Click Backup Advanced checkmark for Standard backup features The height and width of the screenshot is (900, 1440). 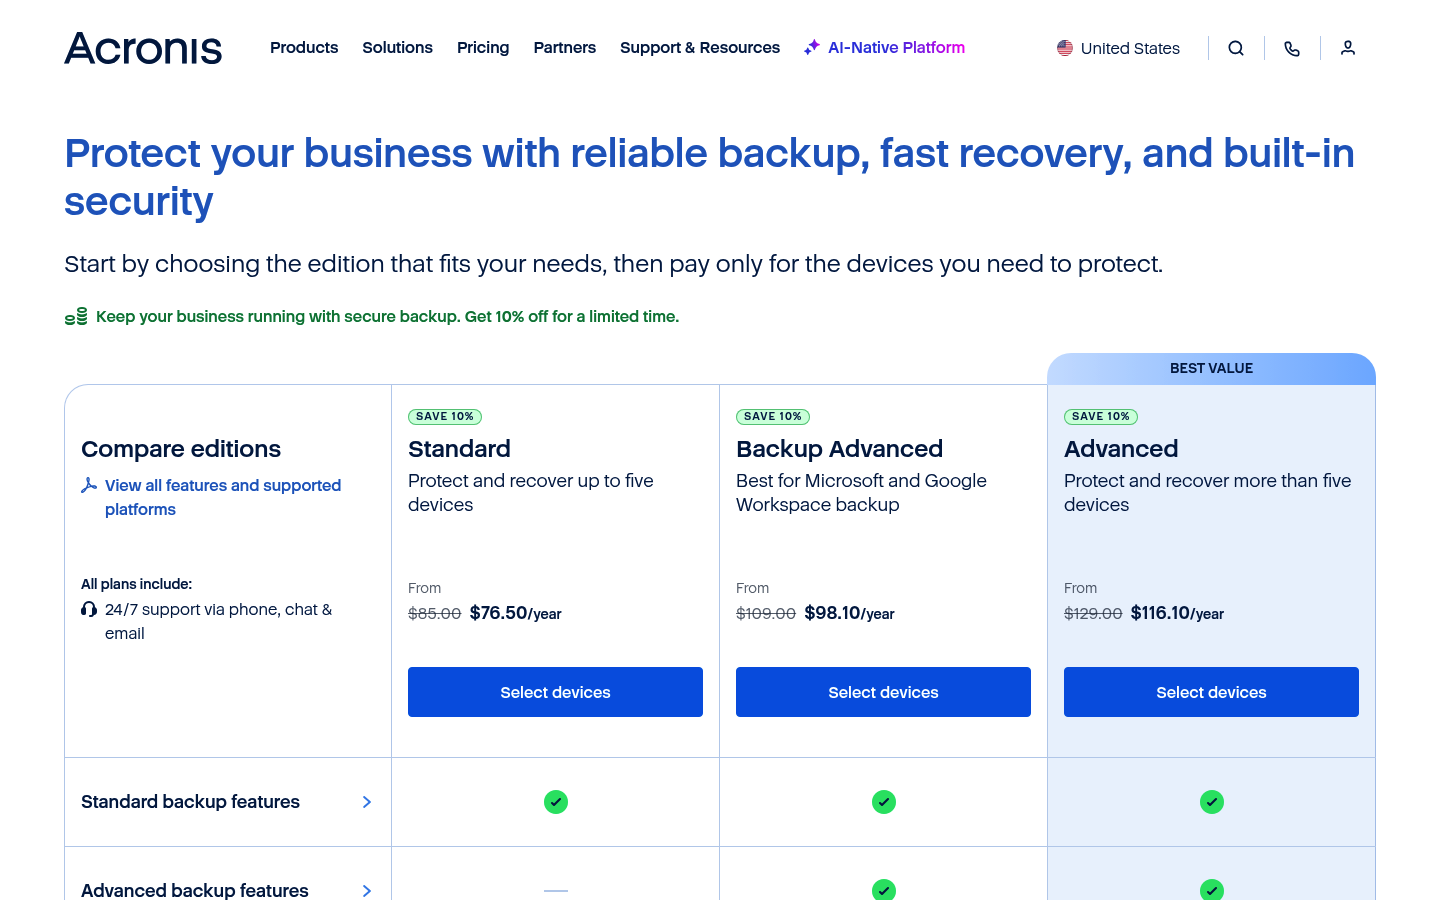pyautogui.click(x=884, y=802)
